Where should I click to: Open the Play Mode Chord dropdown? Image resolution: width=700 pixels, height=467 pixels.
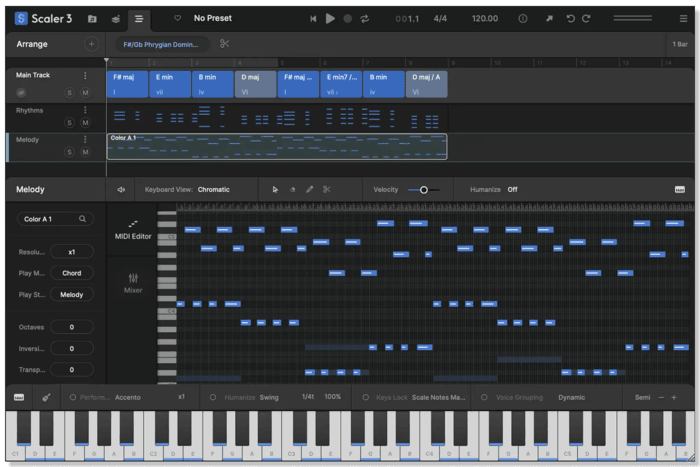coord(72,273)
